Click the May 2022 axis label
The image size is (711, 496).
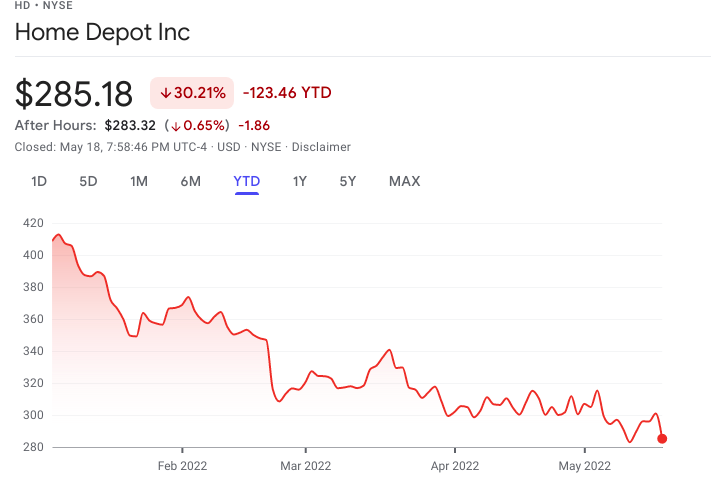pos(584,466)
